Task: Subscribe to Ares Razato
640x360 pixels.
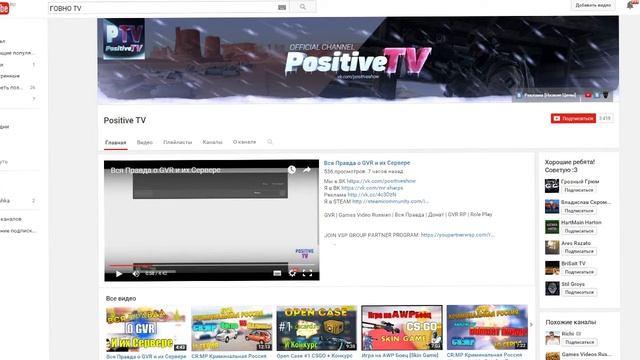Action: pos(579,251)
